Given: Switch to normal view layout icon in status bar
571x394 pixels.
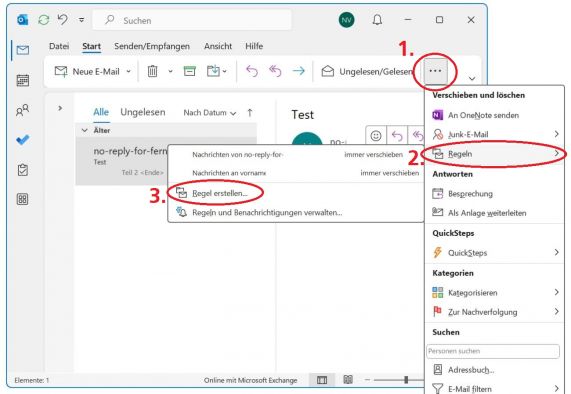Looking at the screenshot, I should [322, 380].
